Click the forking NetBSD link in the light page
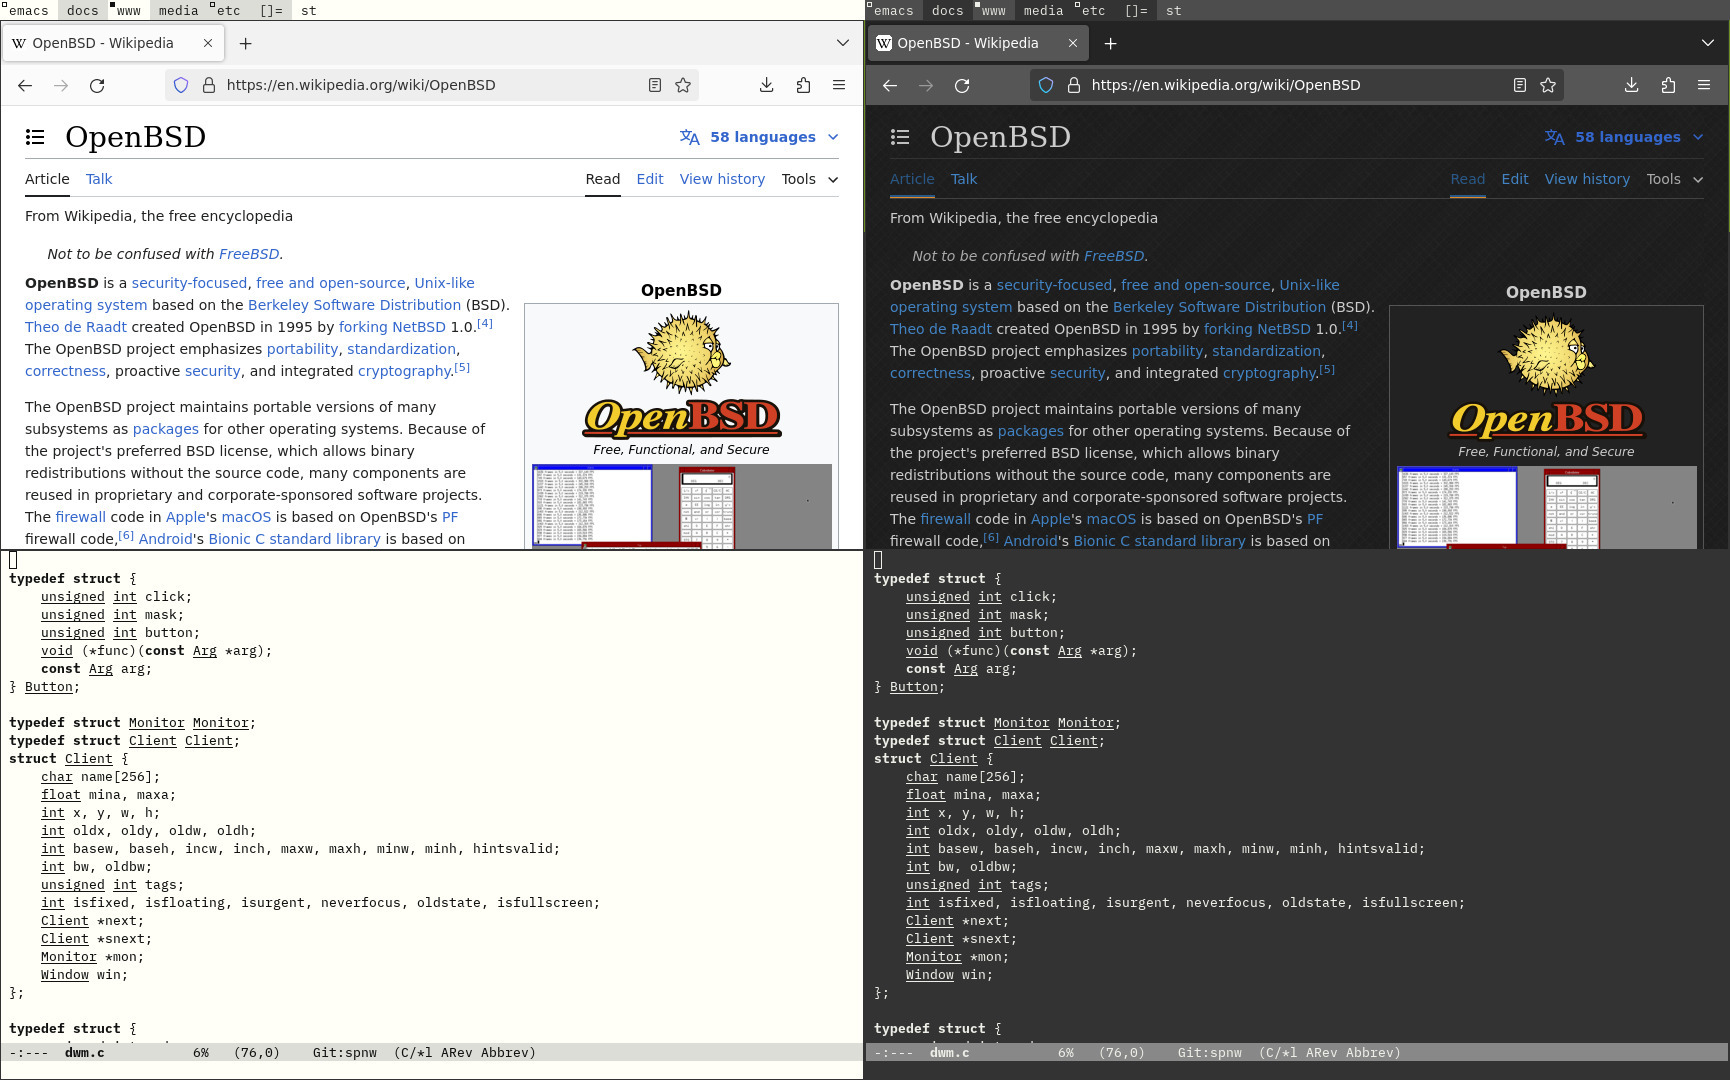The height and width of the screenshot is (1080, 1730). tap(392, 327)
